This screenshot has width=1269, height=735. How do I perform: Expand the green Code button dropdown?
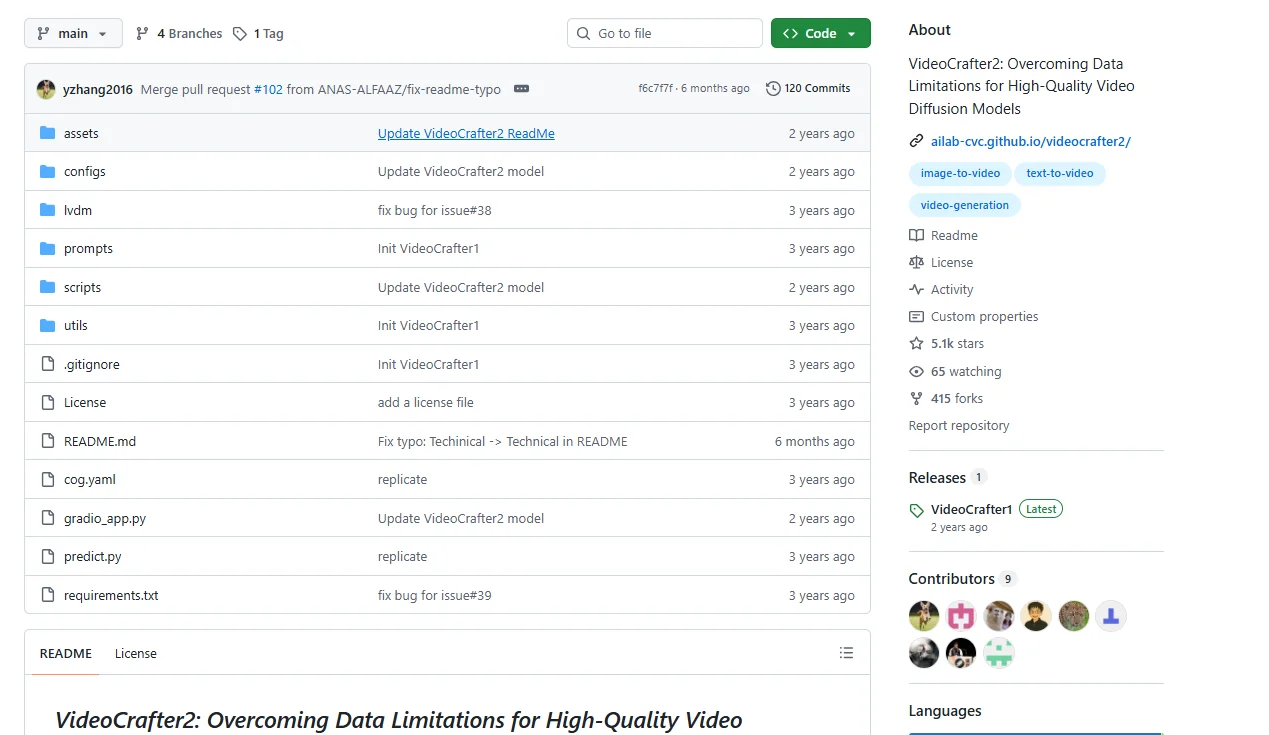coord(820,33)
